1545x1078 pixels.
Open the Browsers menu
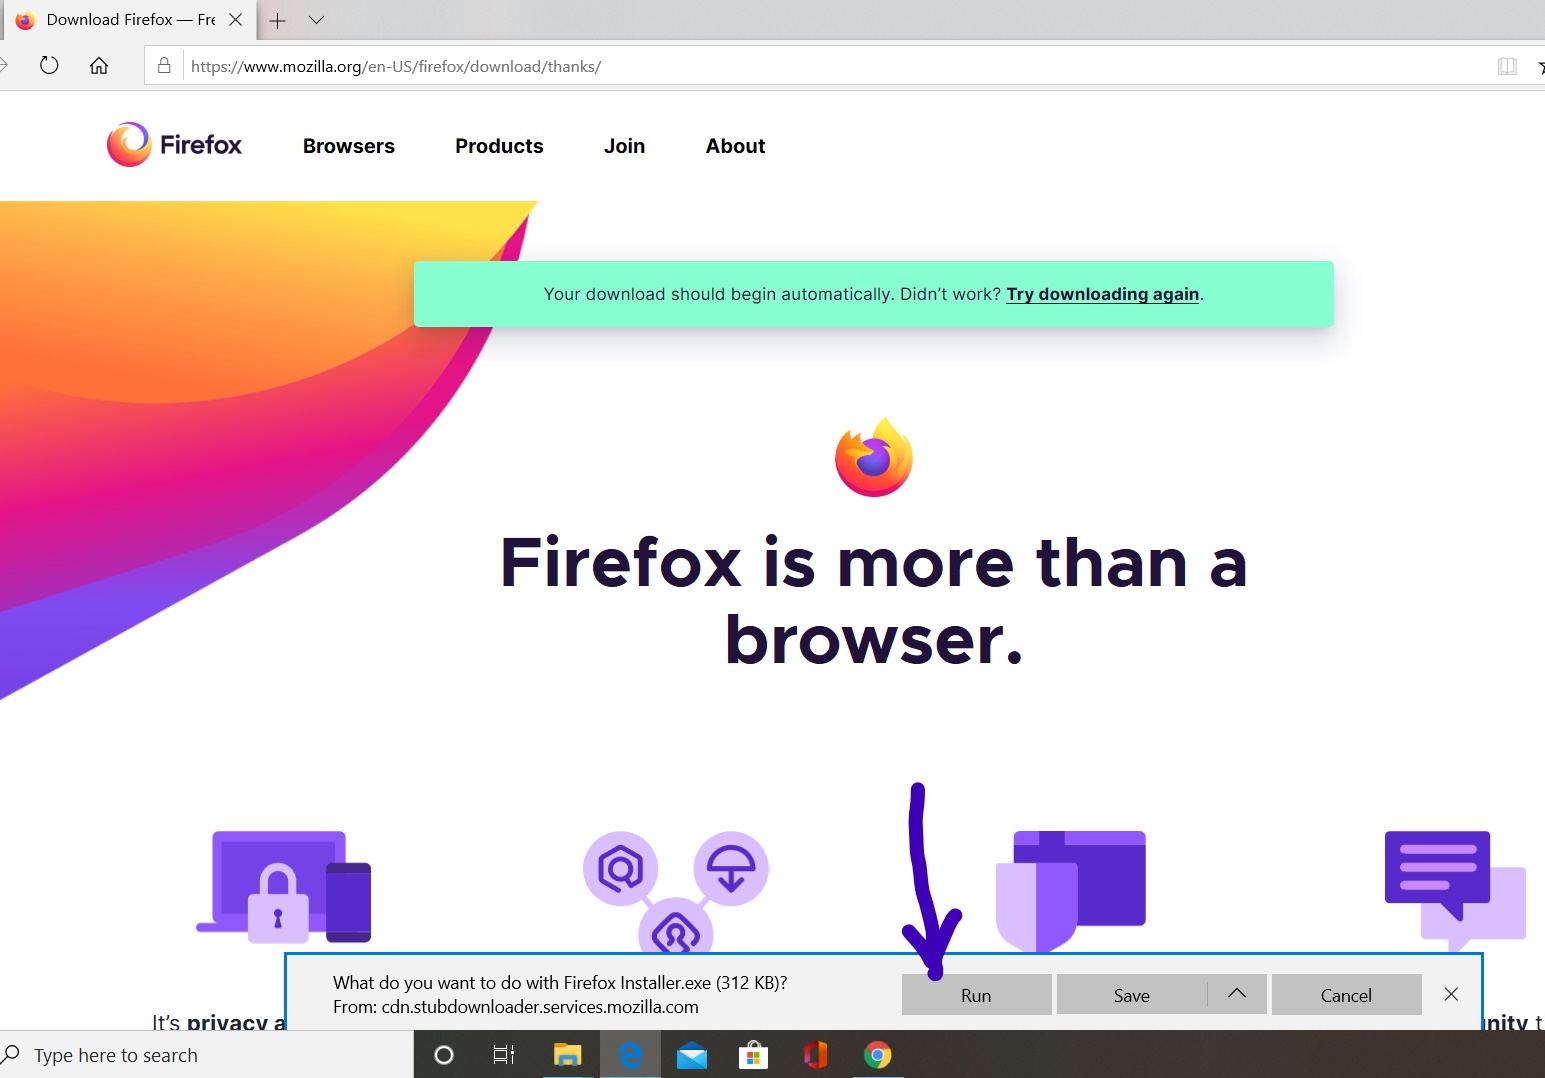(349, 146)
